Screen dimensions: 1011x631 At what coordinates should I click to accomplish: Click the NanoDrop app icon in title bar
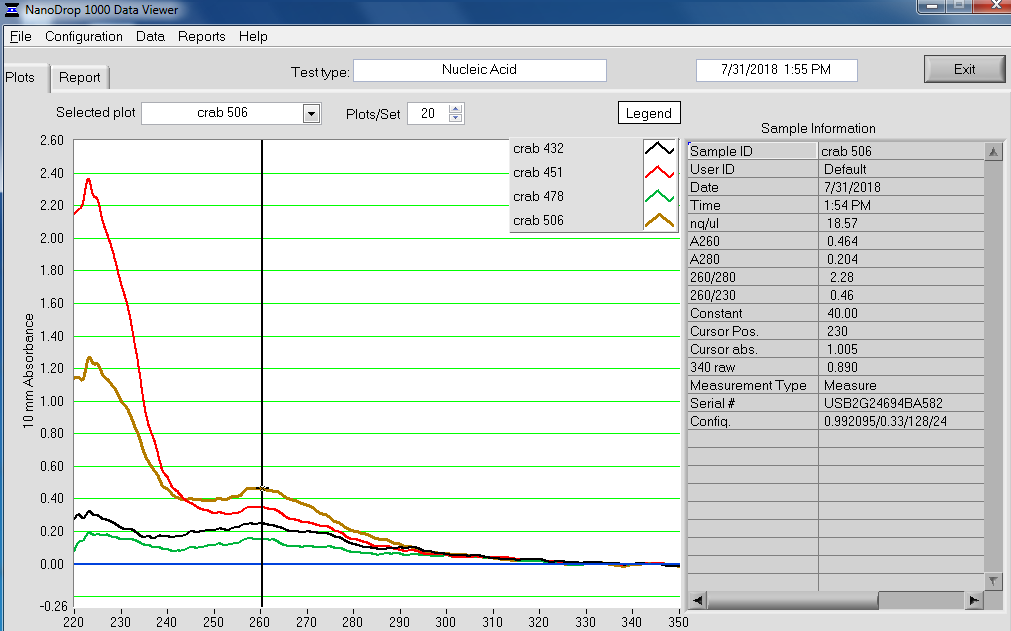(x=11, y=10)
